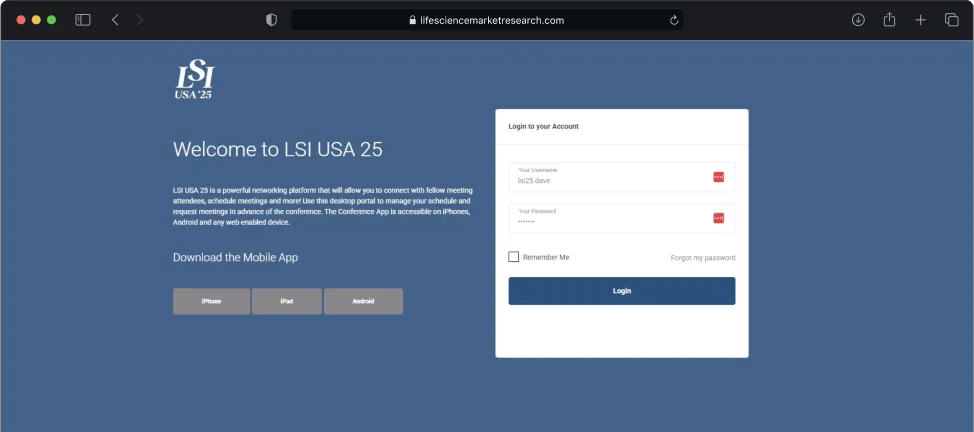Click the padlock icon in address bar

412,20
